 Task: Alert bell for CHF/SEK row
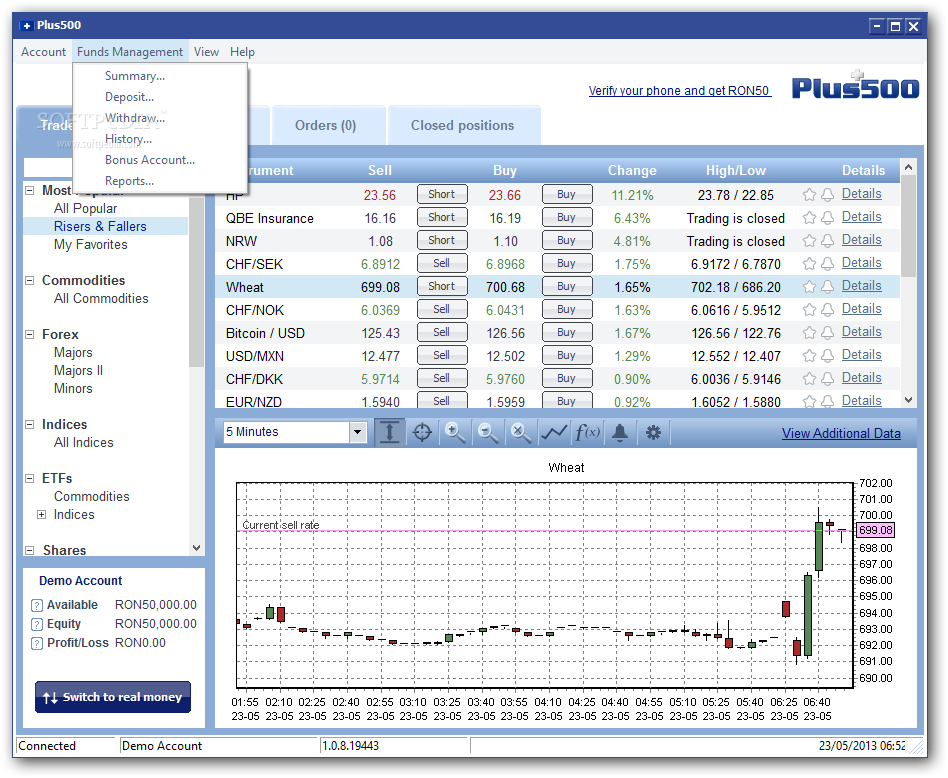coord(828,264)
